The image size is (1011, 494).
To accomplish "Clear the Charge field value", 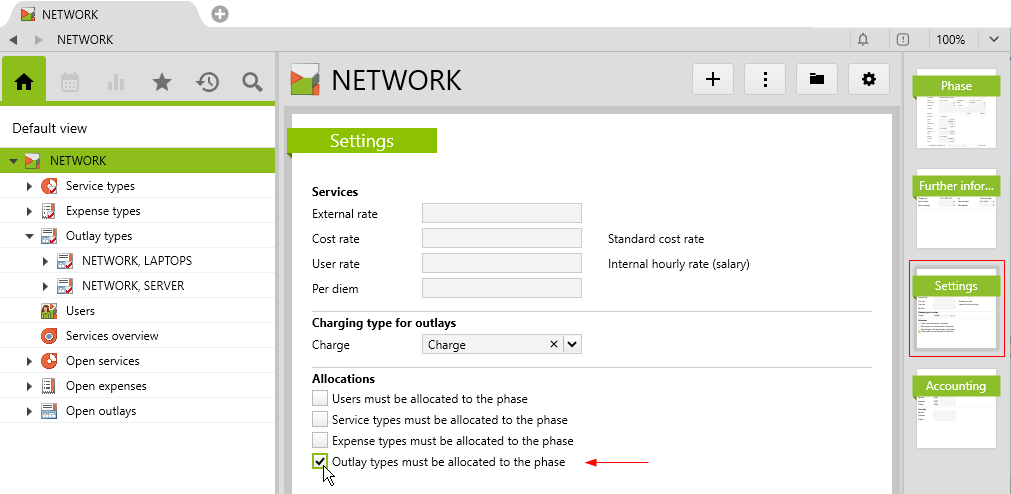I will pos(553,344).
